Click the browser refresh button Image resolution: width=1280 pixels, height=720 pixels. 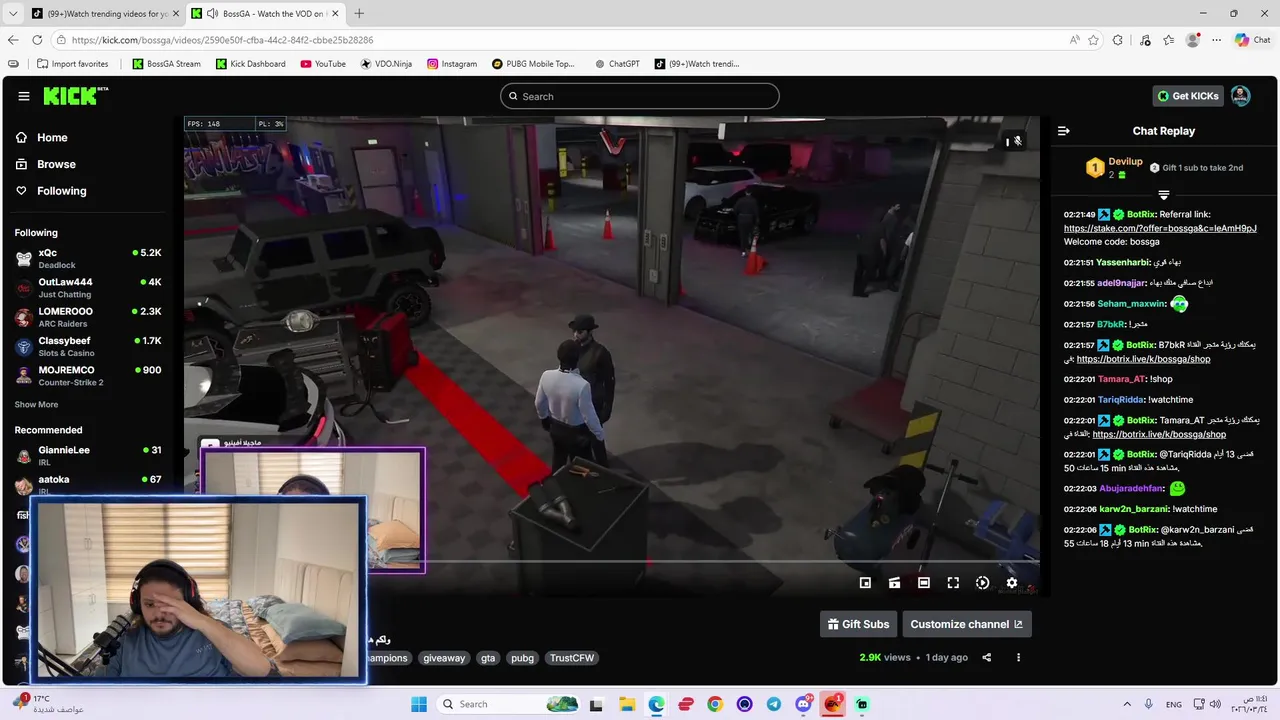coord(37,40)
